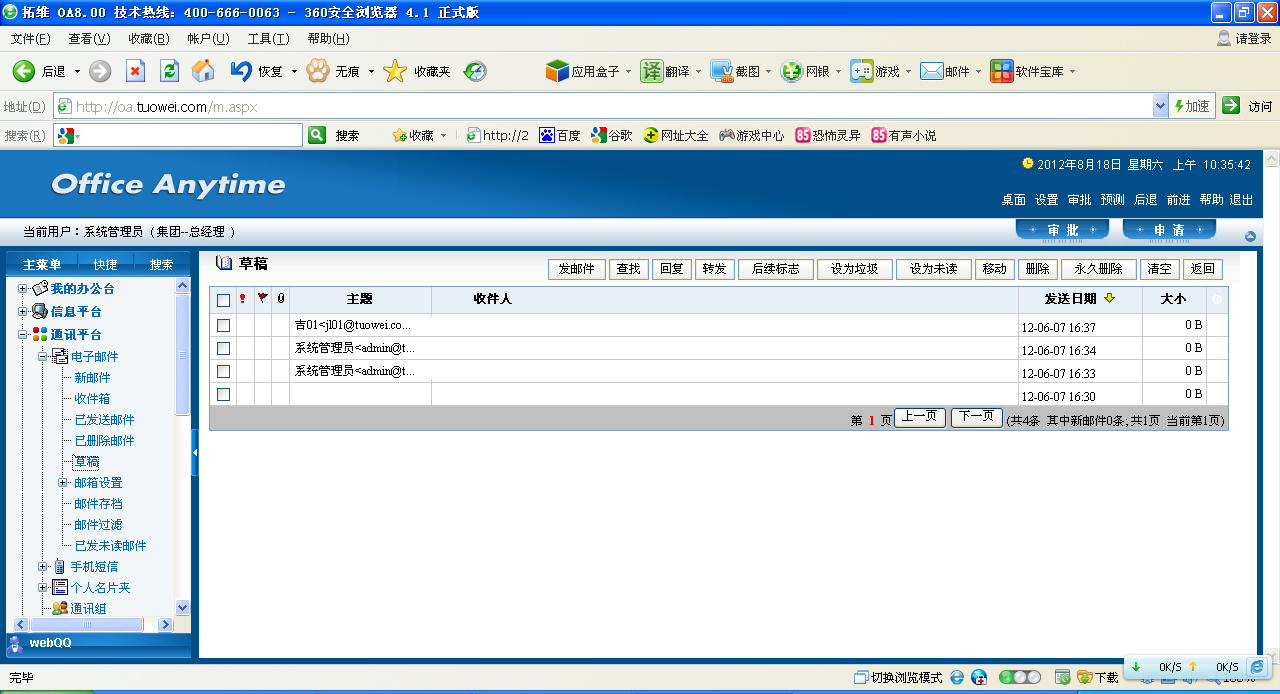Click the Refresh page icon
Screen dimensions: 1280x694
(170, 71)
